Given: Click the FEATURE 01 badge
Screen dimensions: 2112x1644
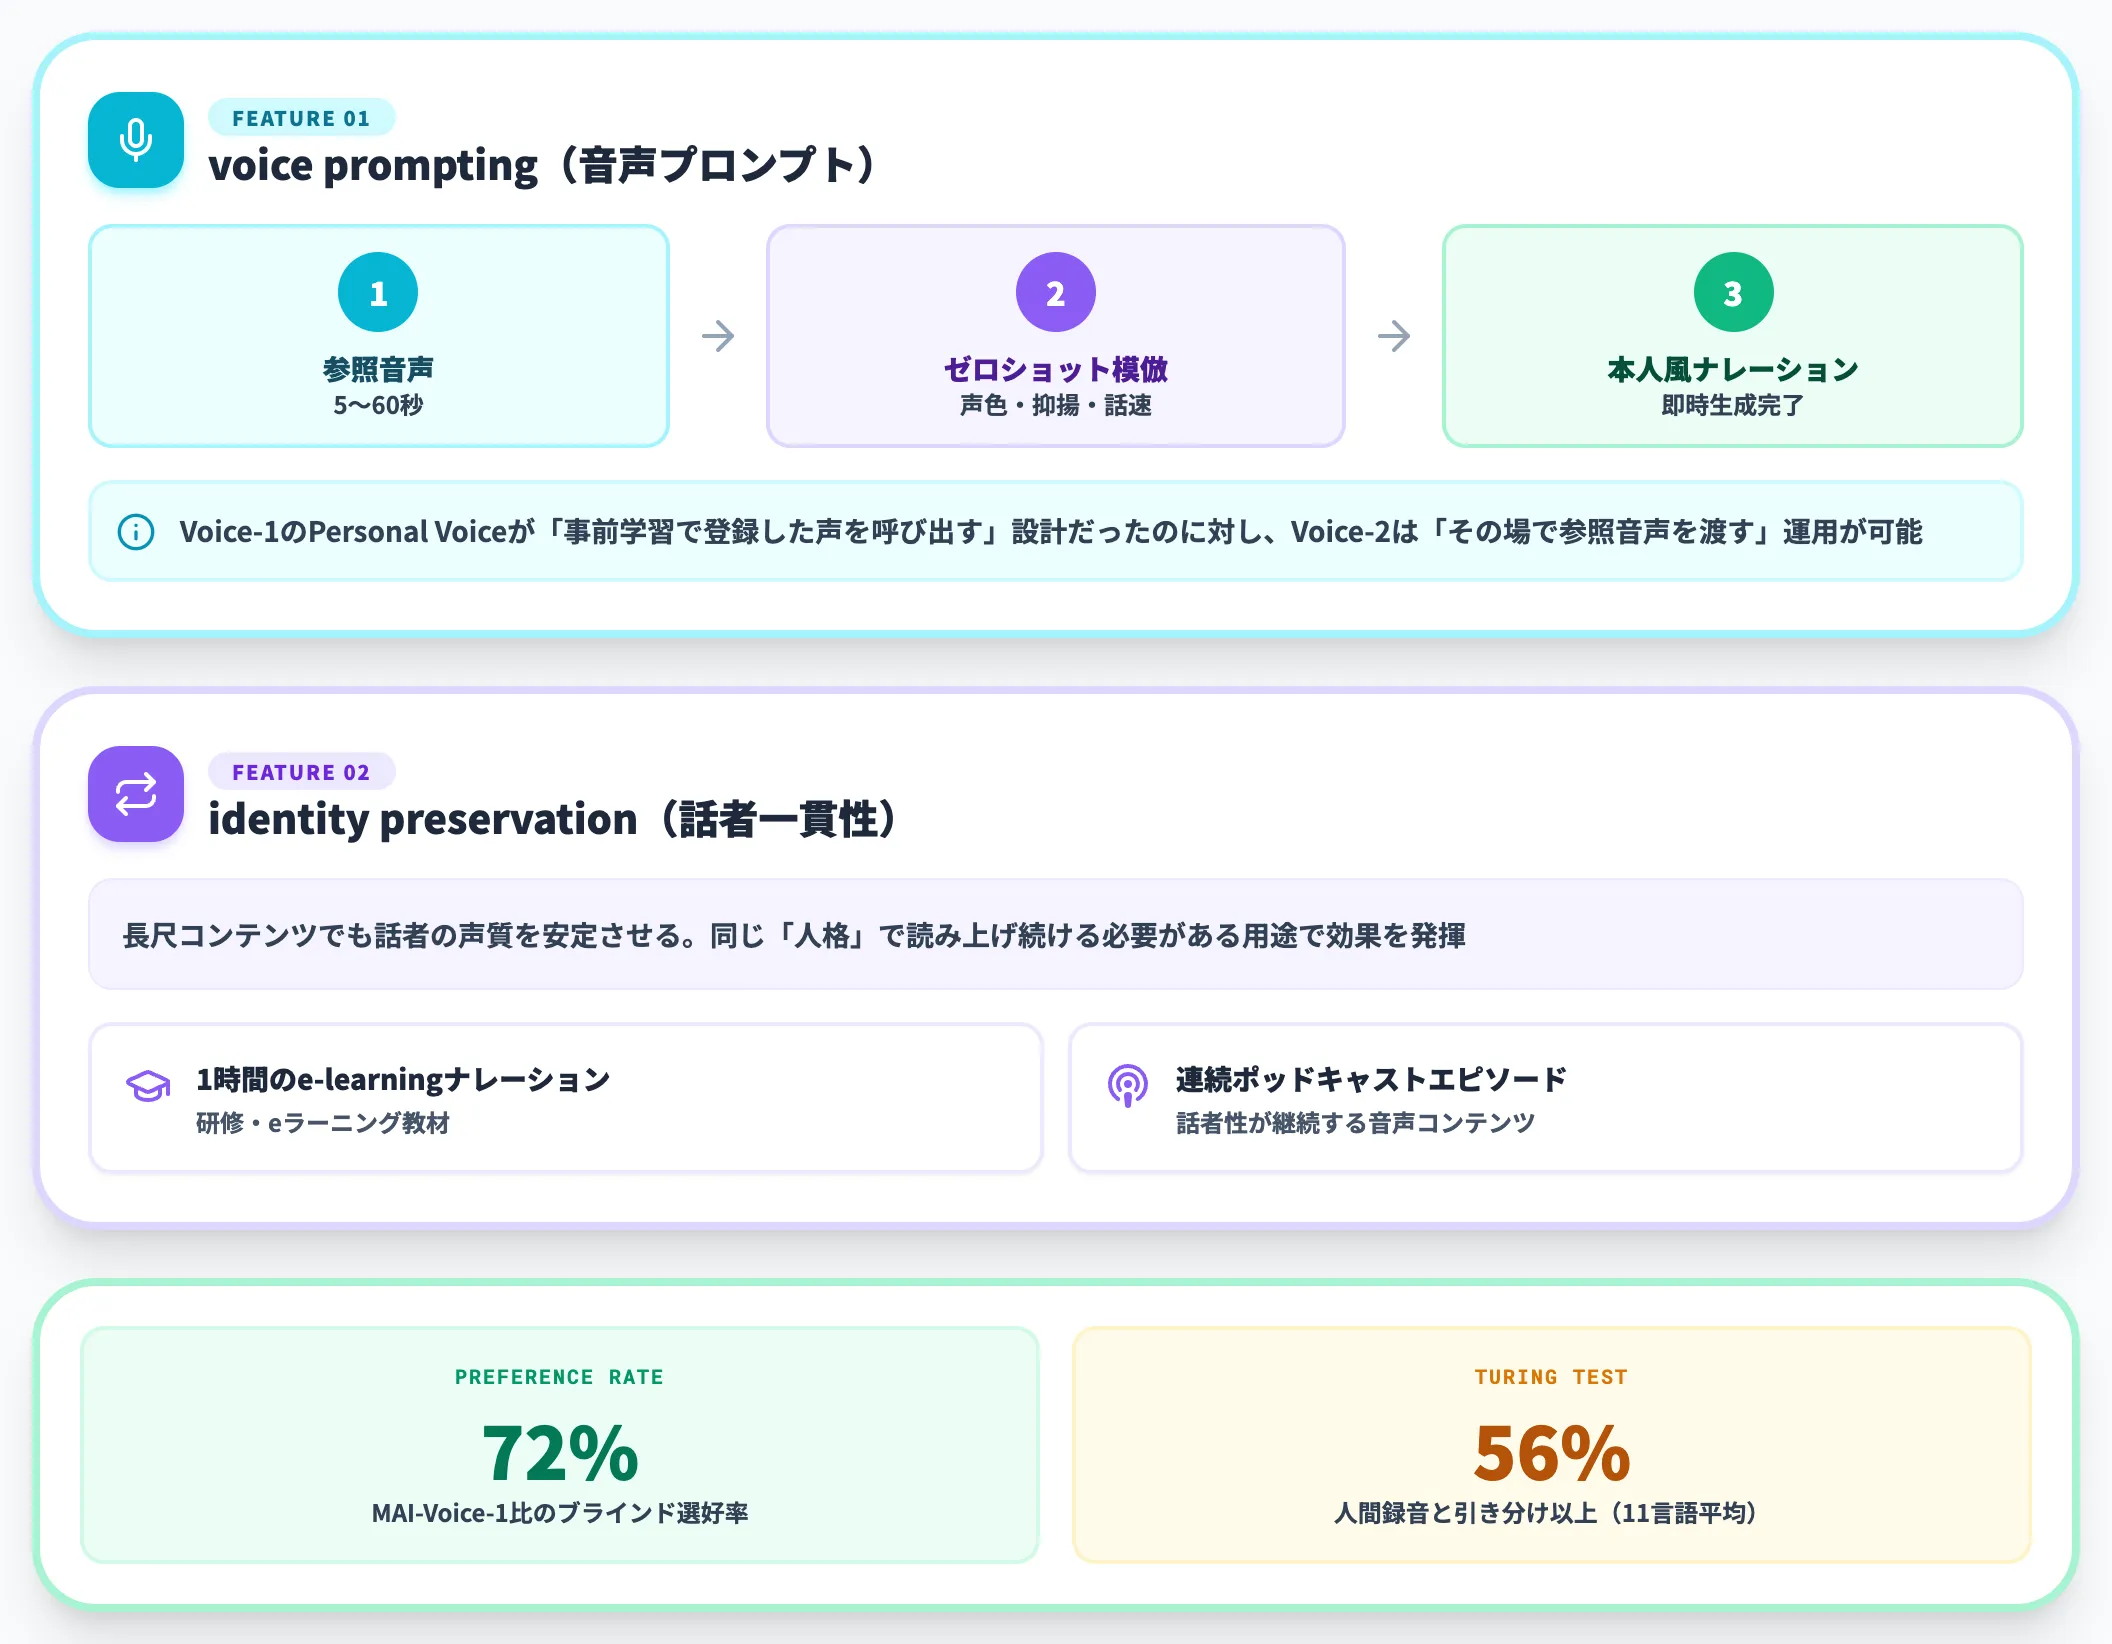Looking at the screenshot, I should coord(301,118).
